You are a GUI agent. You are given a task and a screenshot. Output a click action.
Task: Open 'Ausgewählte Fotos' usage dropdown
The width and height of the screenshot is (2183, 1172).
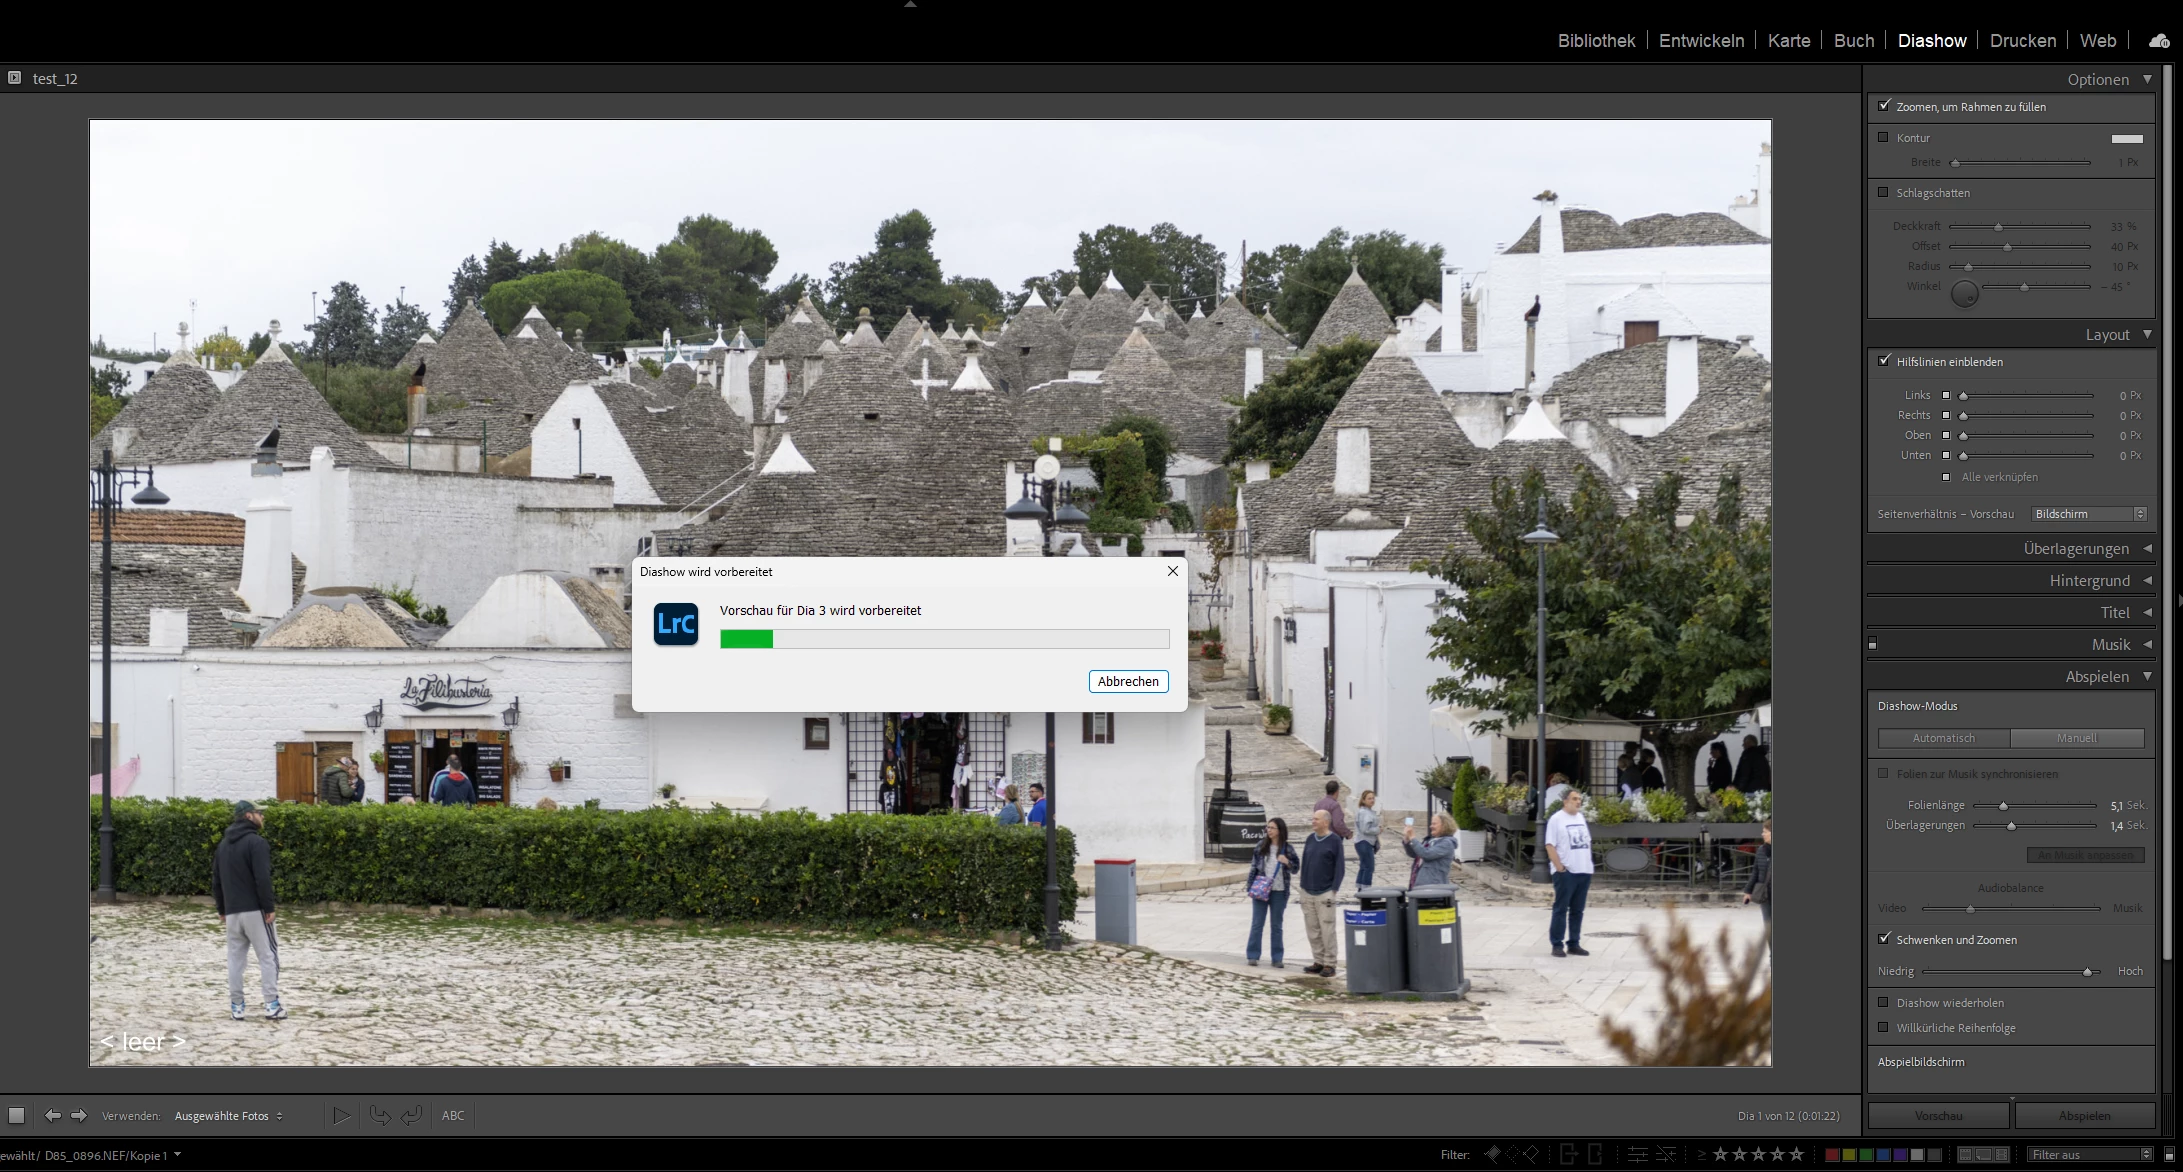(228, 1116)
